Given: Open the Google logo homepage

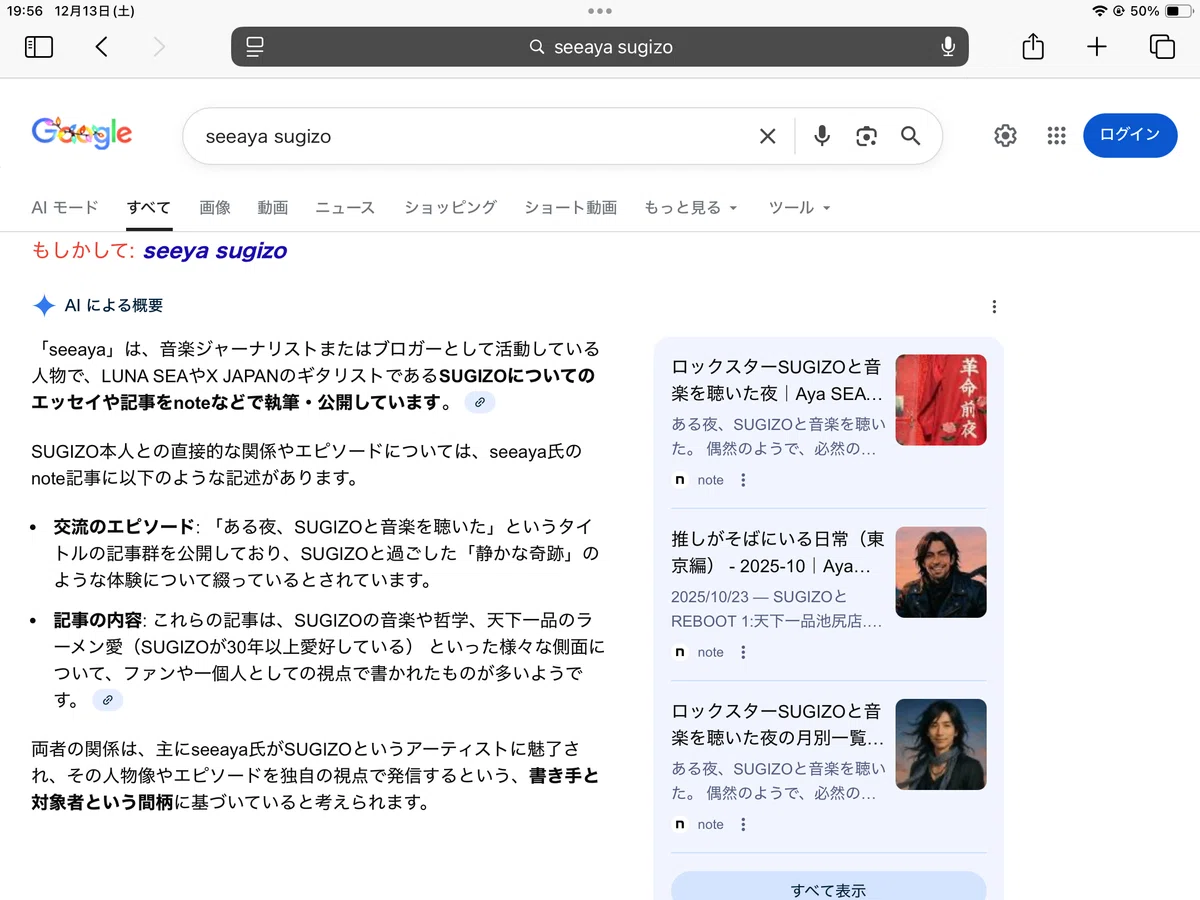Looking at the screenshot, I should click(x=82, y=134).
